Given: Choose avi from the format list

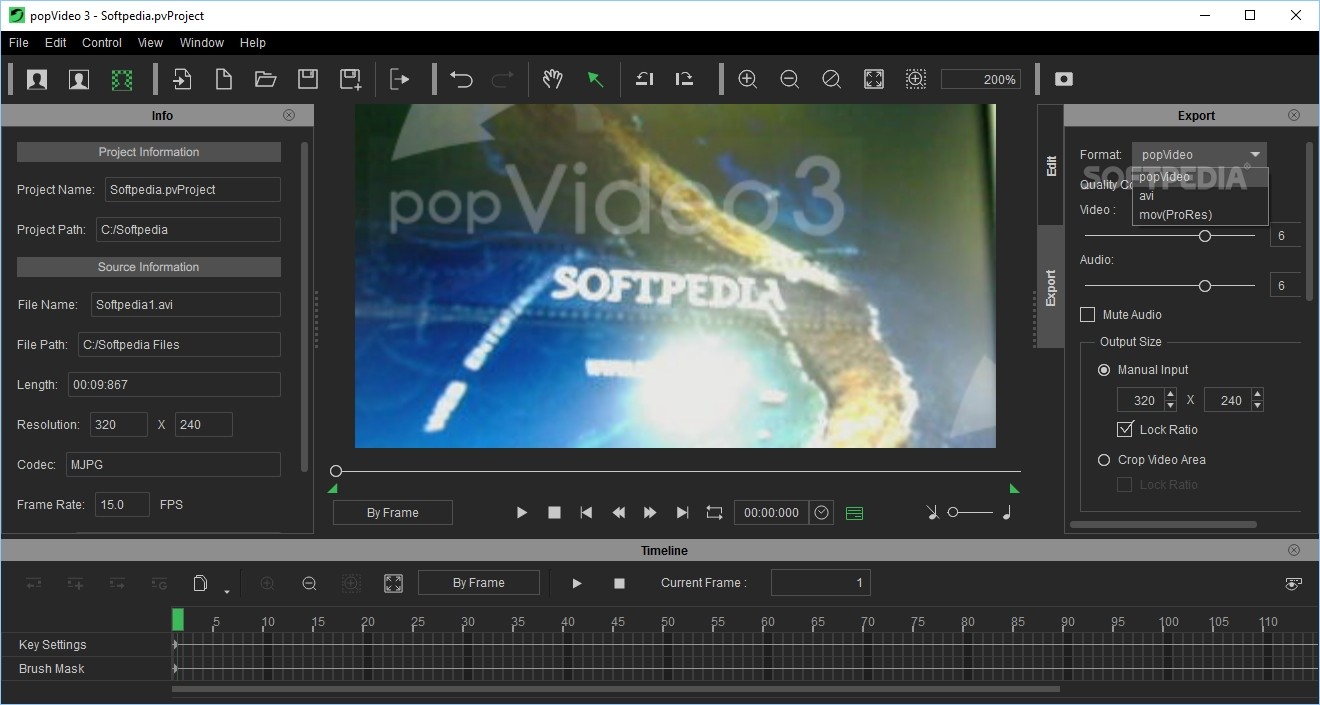Looking at the screenshot, I should (x=1200, y=196).
